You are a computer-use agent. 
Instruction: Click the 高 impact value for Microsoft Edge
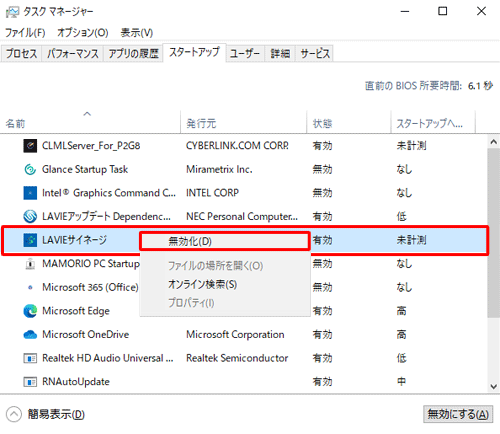coord(401,311)
